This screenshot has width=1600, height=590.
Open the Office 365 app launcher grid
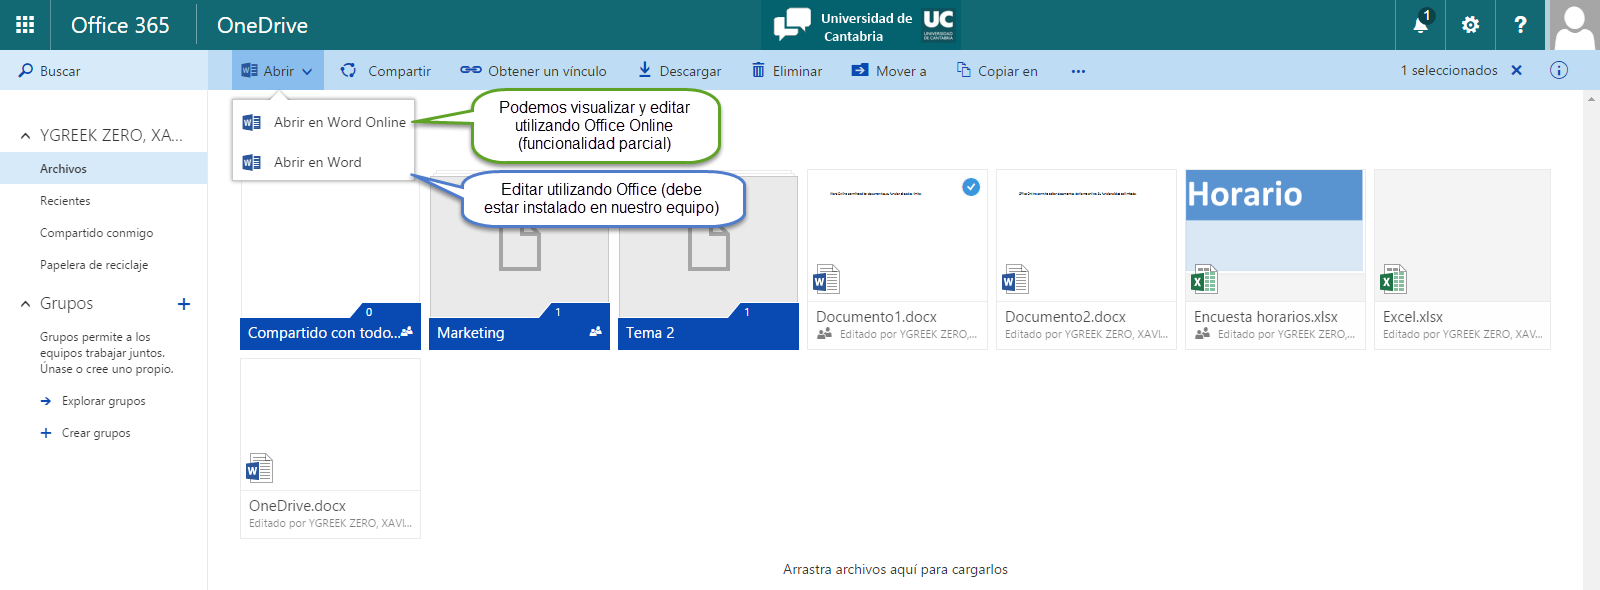pos(25,25)
